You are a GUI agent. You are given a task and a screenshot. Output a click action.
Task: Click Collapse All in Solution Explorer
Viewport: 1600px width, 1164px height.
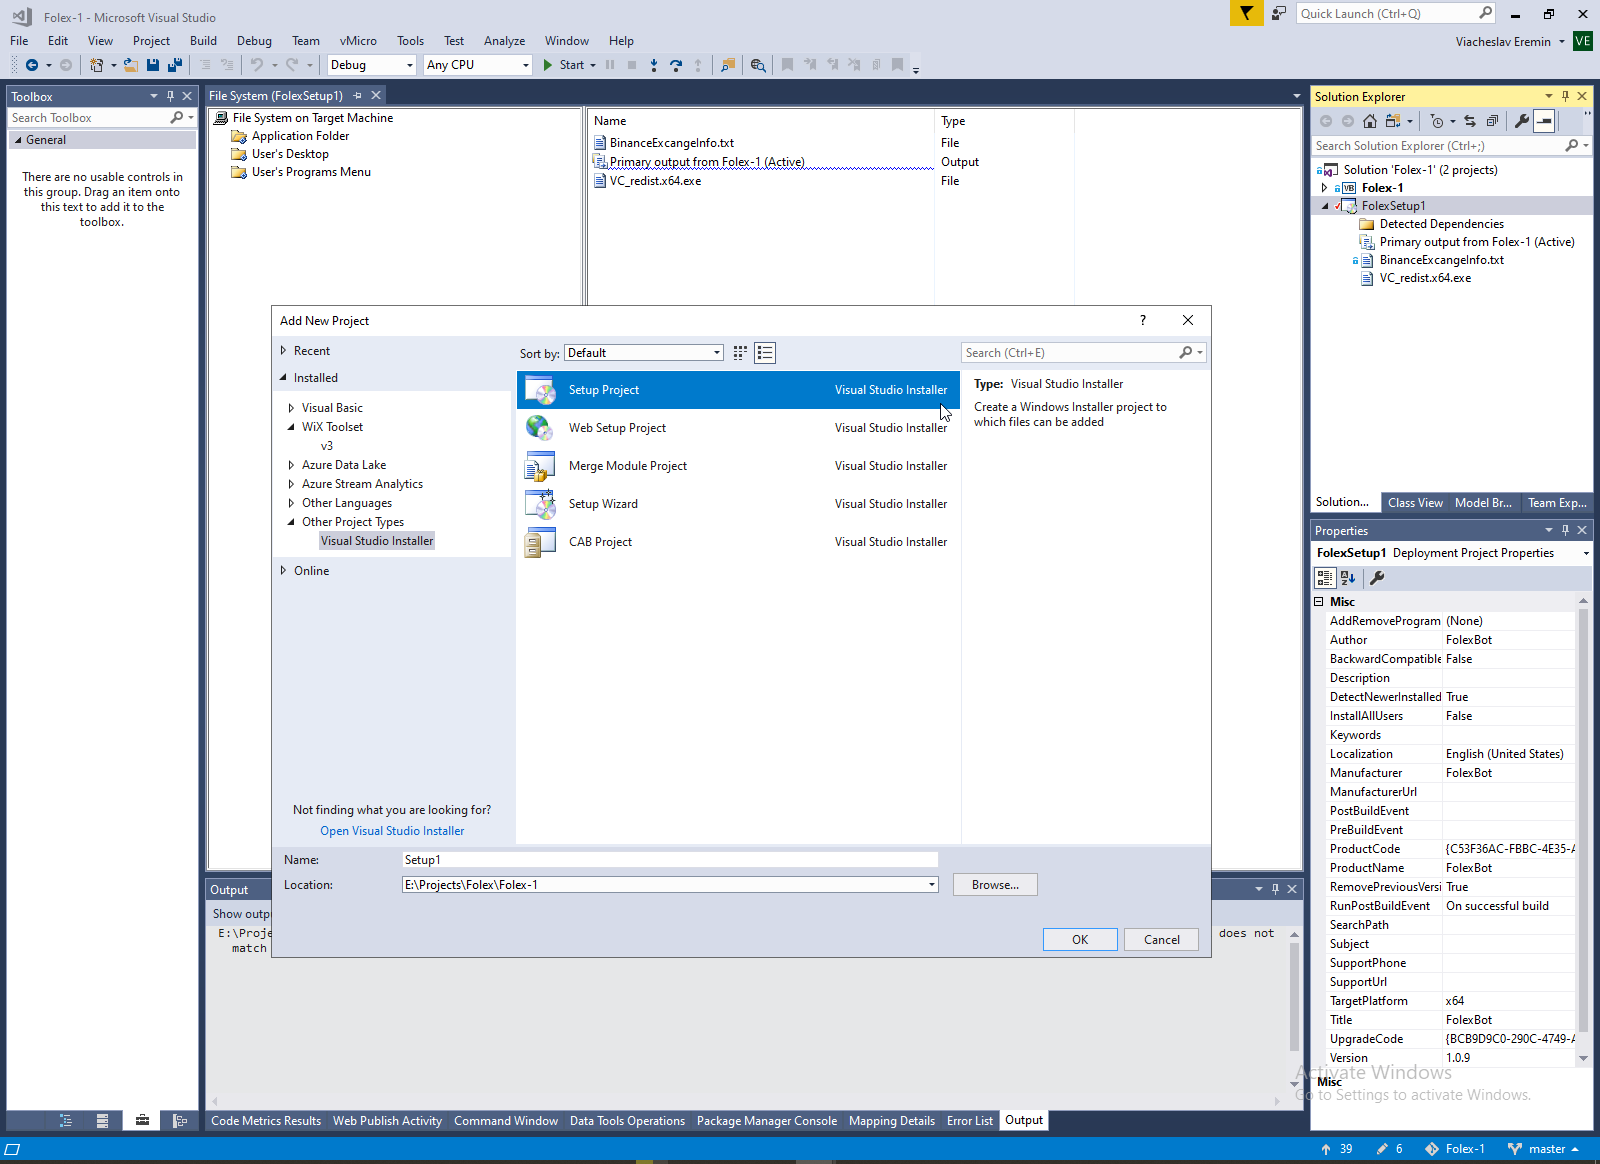1492,121
